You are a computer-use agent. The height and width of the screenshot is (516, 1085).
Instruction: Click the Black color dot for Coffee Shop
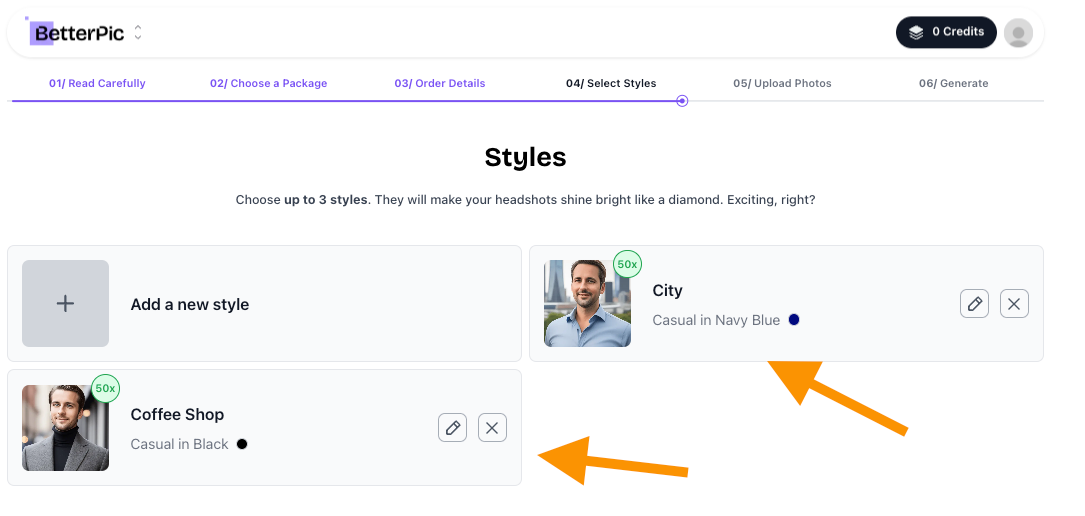click(x=242, y=444)
